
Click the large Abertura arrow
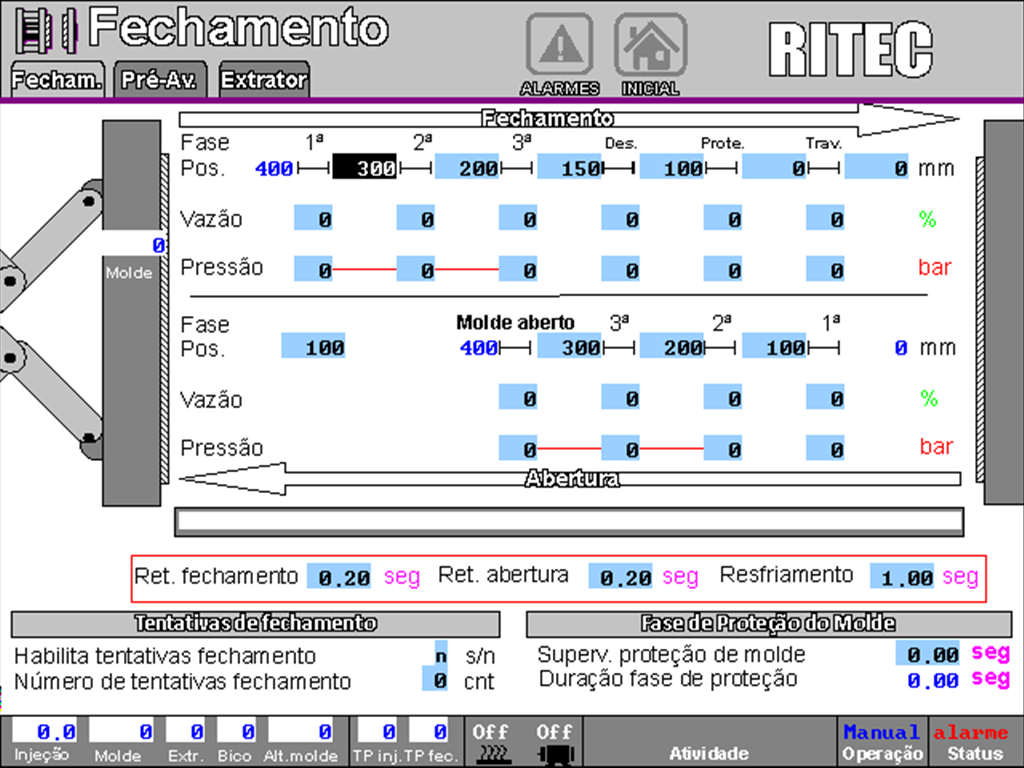[570, 479]
